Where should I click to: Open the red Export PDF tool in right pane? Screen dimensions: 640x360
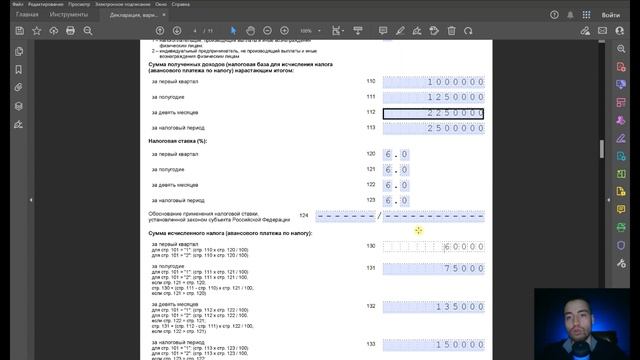pos(621,67)
